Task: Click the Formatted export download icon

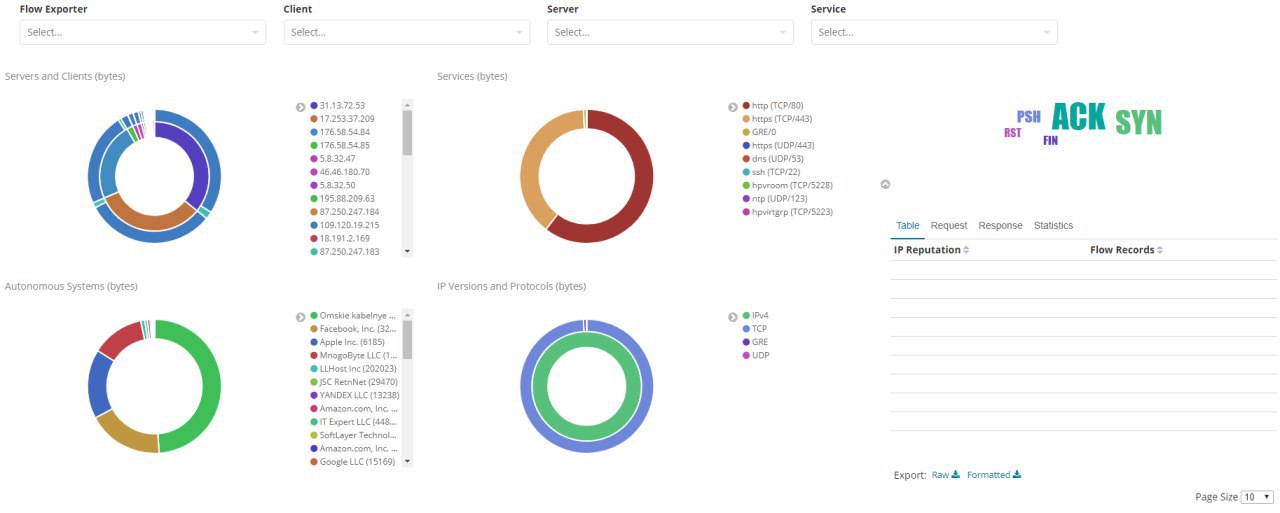Action: 1017,474
